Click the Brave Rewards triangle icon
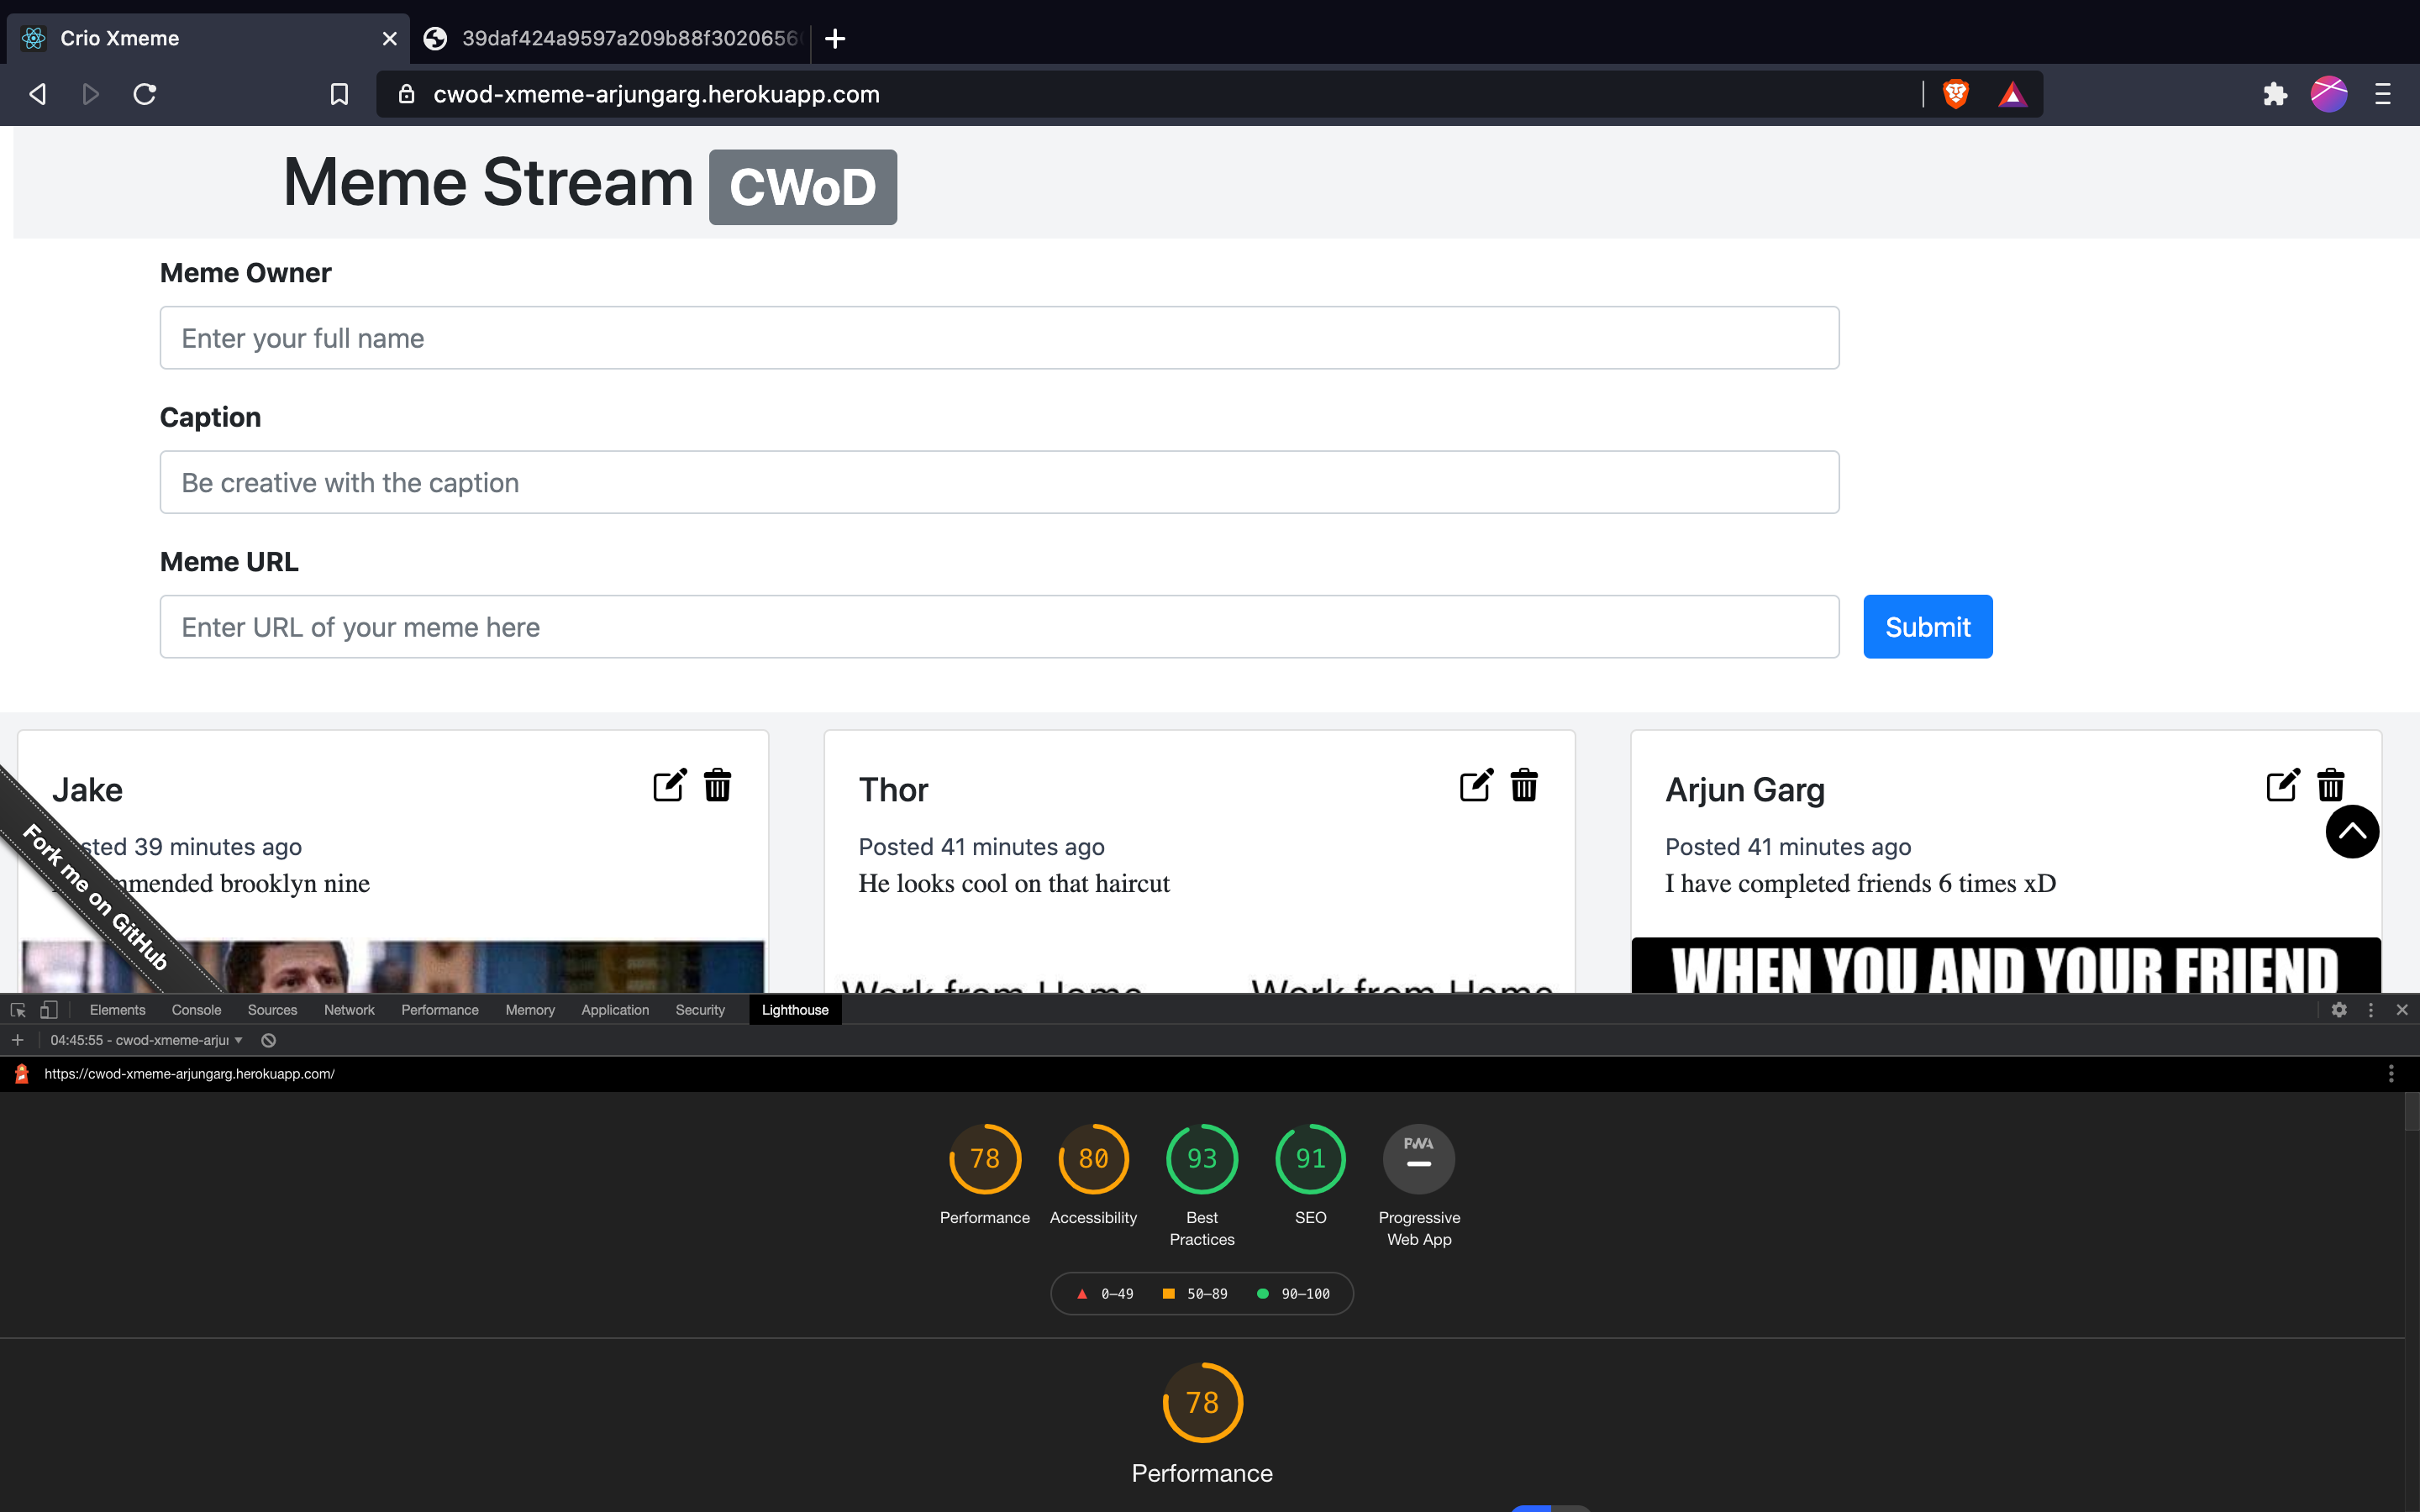 [2012, 95]
